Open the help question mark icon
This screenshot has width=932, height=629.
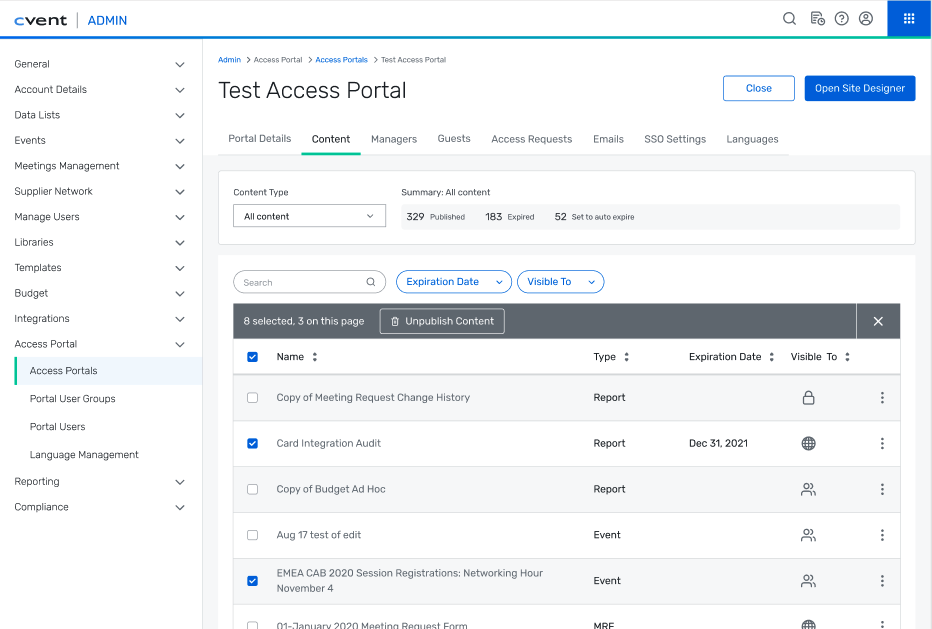[841, 19]
